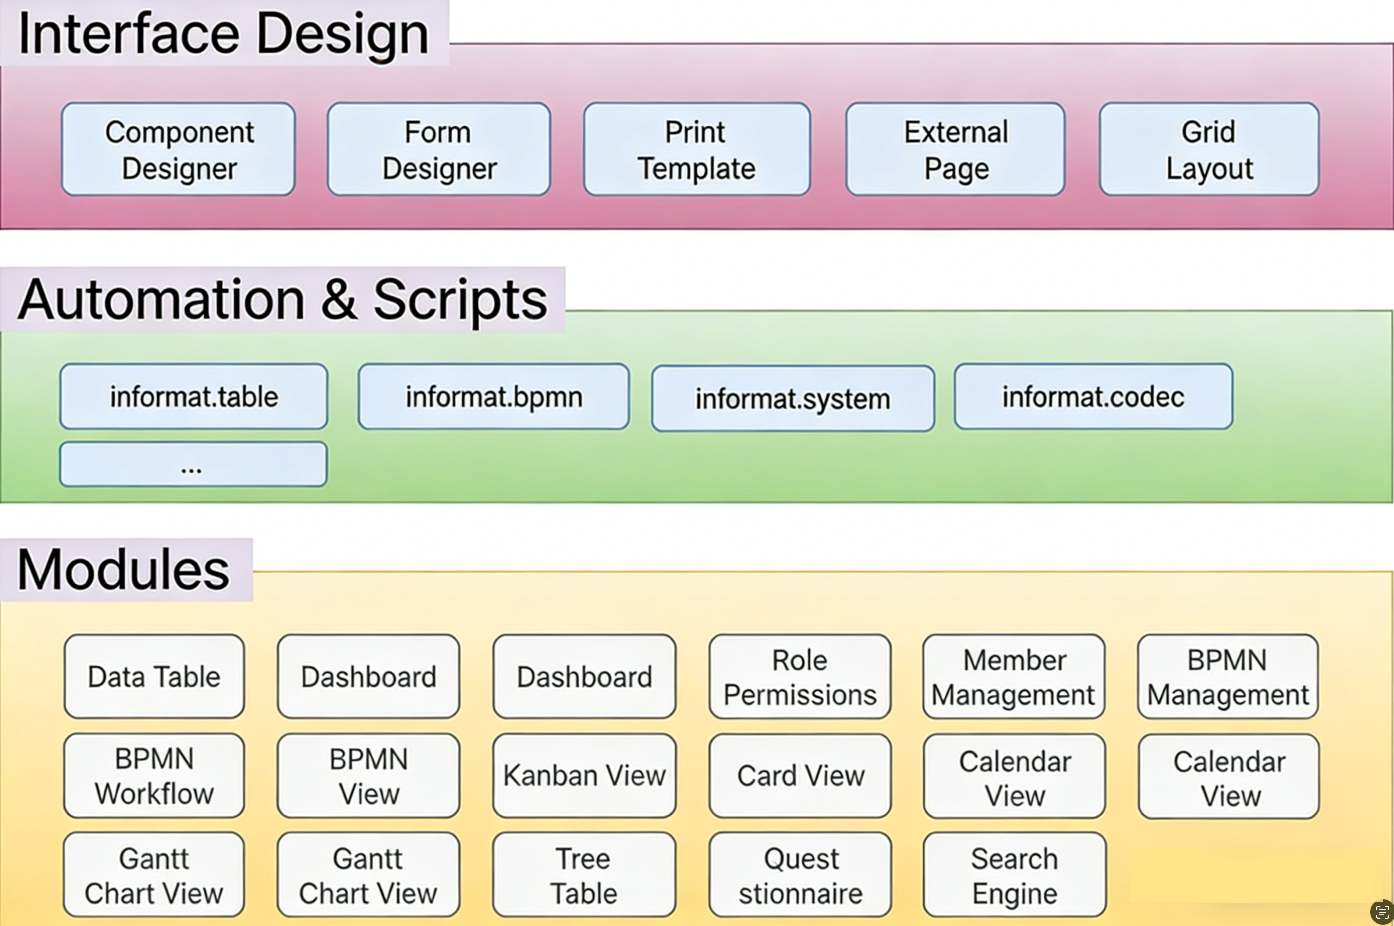The width and height of the screenshot is (1394, 926).
Task: Open the Role Permissions module
Action: pos(799,676)
